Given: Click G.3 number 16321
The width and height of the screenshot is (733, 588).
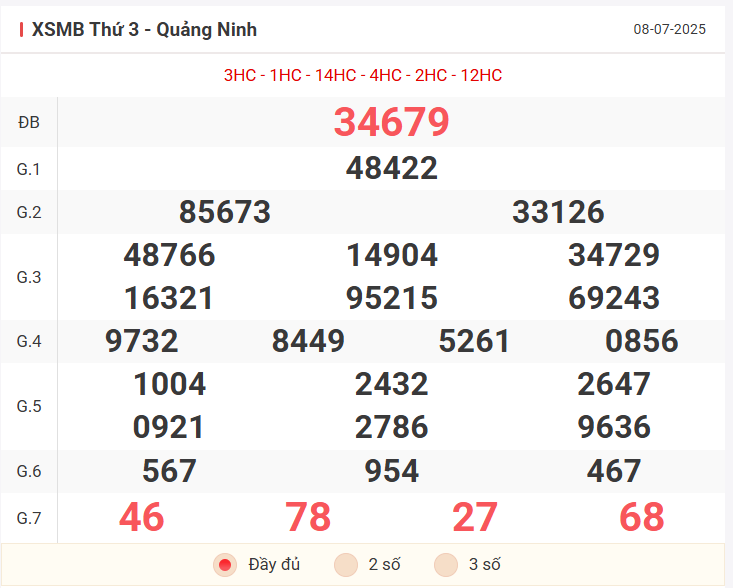Looking at the screenshot, I should coord(169,298).
